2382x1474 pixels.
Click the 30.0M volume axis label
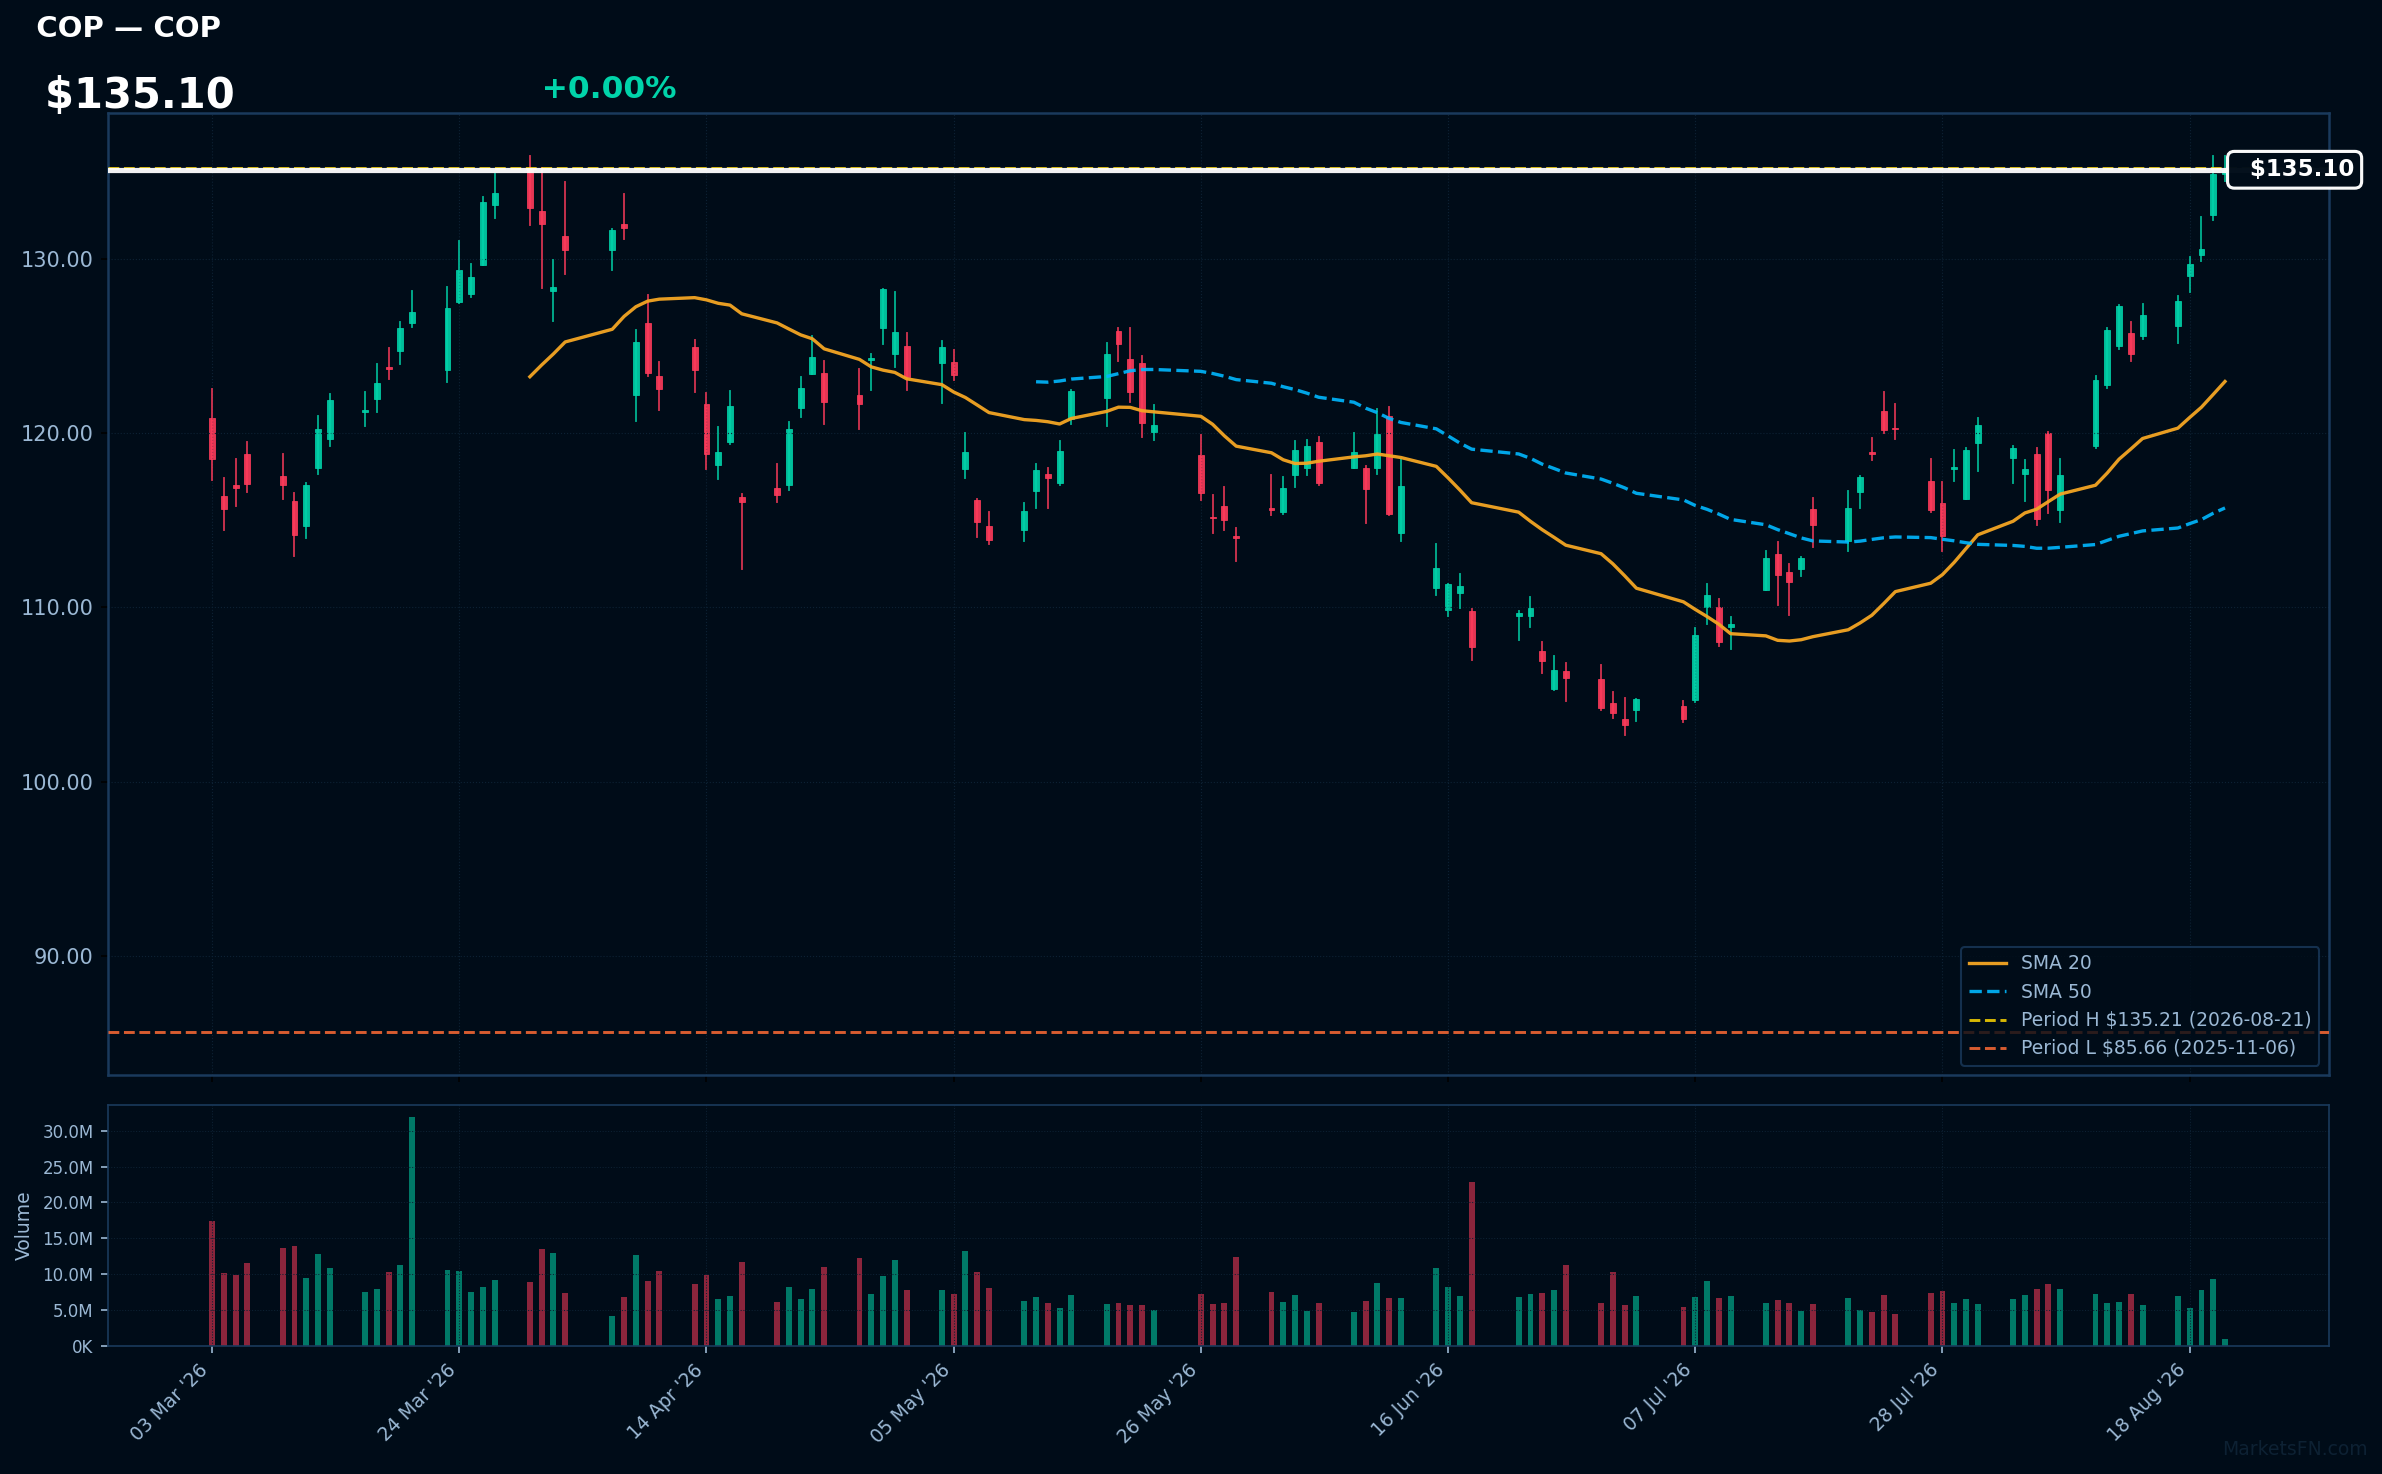(x=68, y=1132)
